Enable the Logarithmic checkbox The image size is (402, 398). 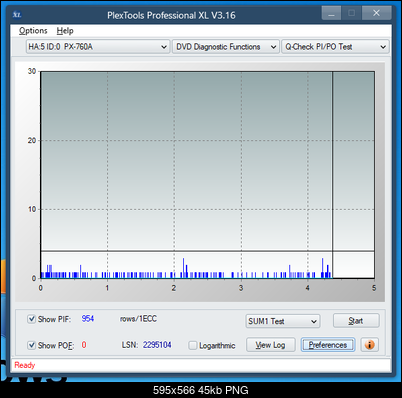click(x=193, y=345)
